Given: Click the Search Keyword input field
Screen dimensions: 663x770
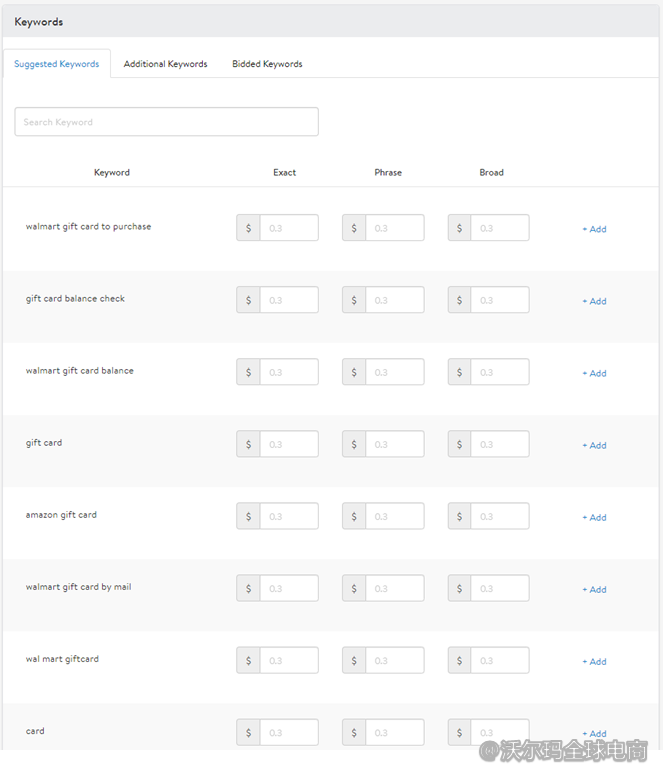Looking at the screenshot, I should (166, 122).
